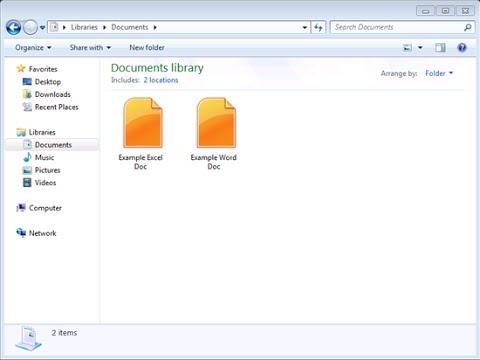The width and height of the screenshot is (480, 360).
Task: Open Help with the question mark icon
Action: [x=462, y=48]
